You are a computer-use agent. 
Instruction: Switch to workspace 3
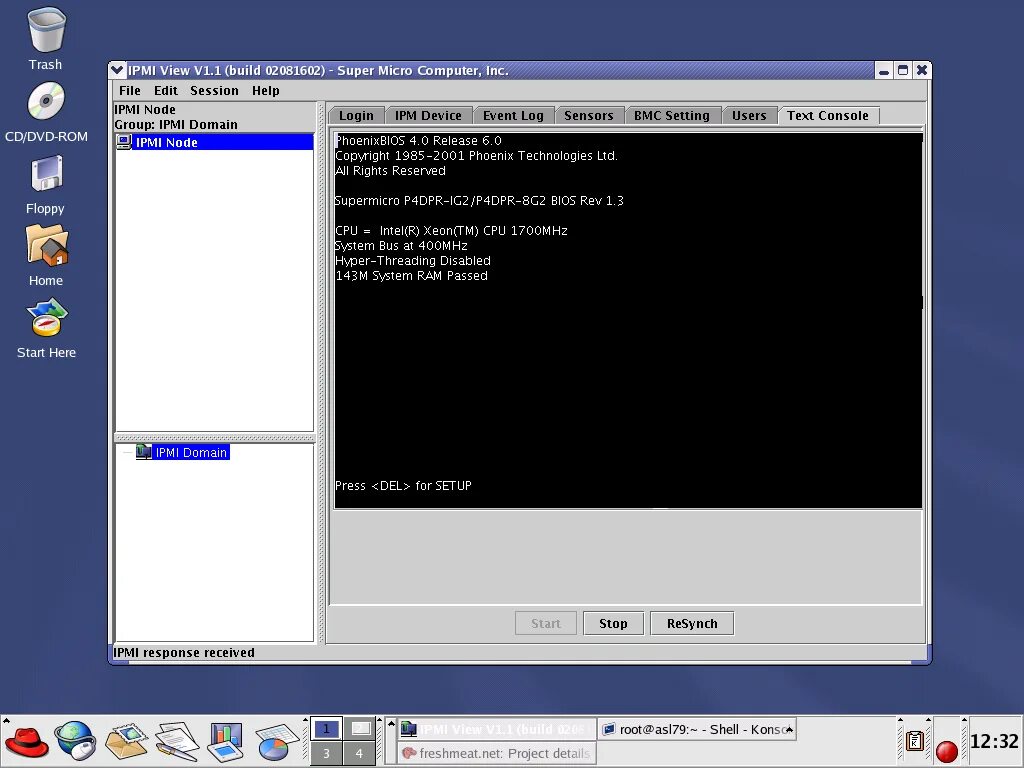click(326, 753)
